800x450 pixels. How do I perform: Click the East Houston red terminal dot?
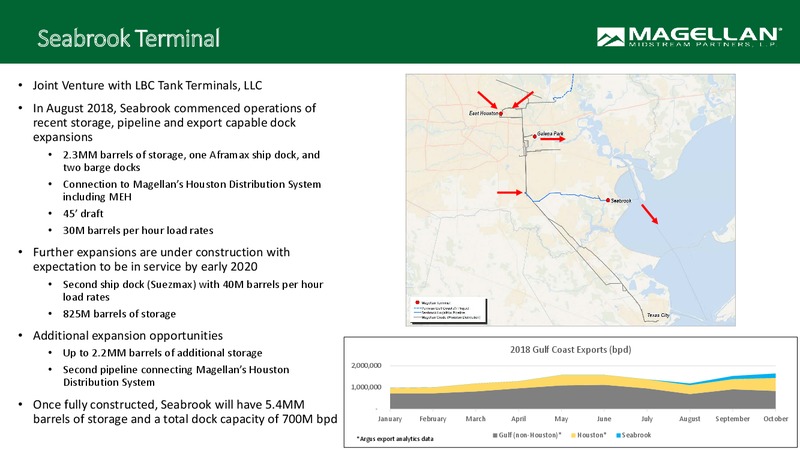point(501,114)
